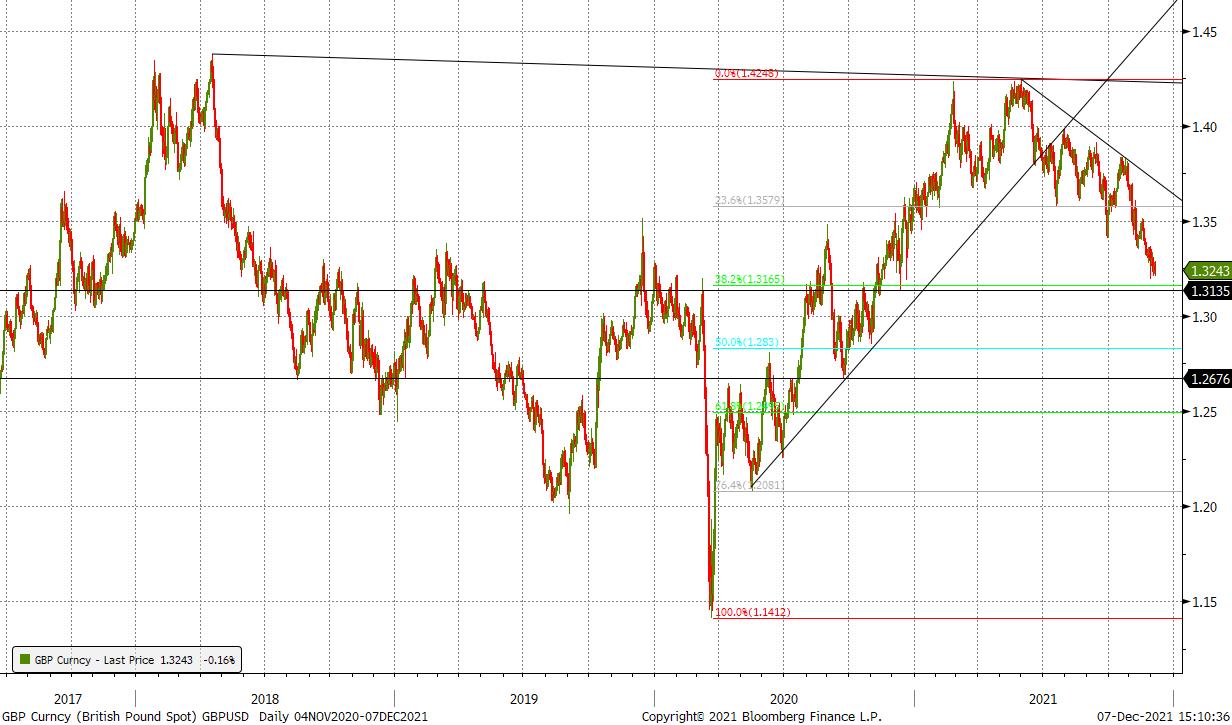Click the green GBP Curncy legend color square
Viewport: 1232px width, 725px height.
pos(24,660)
